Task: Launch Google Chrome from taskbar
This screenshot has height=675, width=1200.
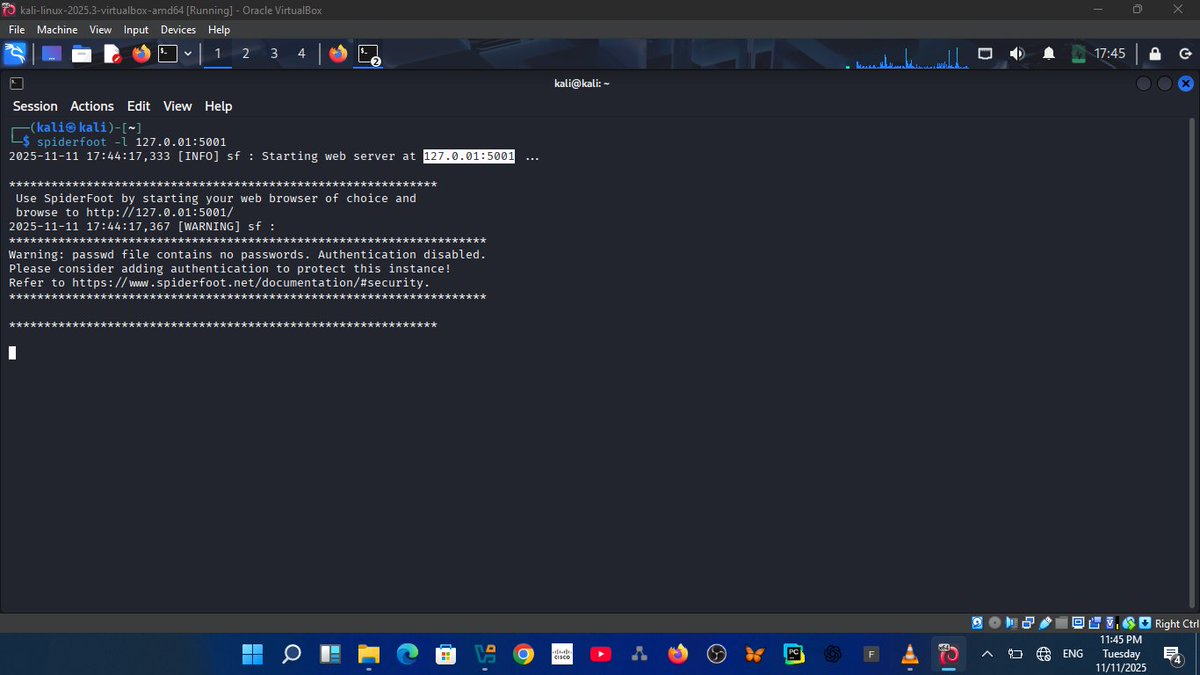Action: click(523, 654)
